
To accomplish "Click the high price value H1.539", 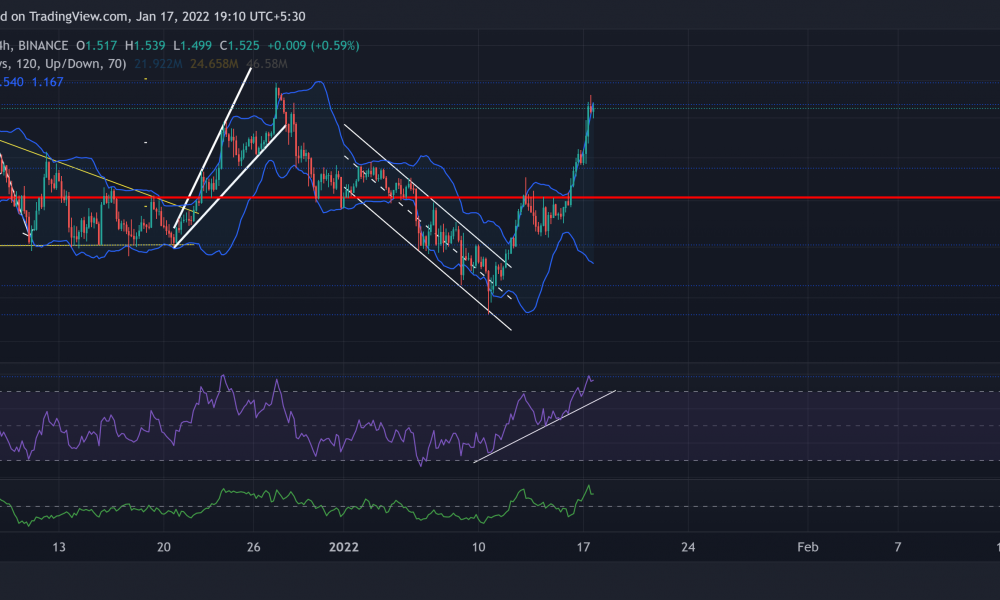I will (x=145, y=46).
